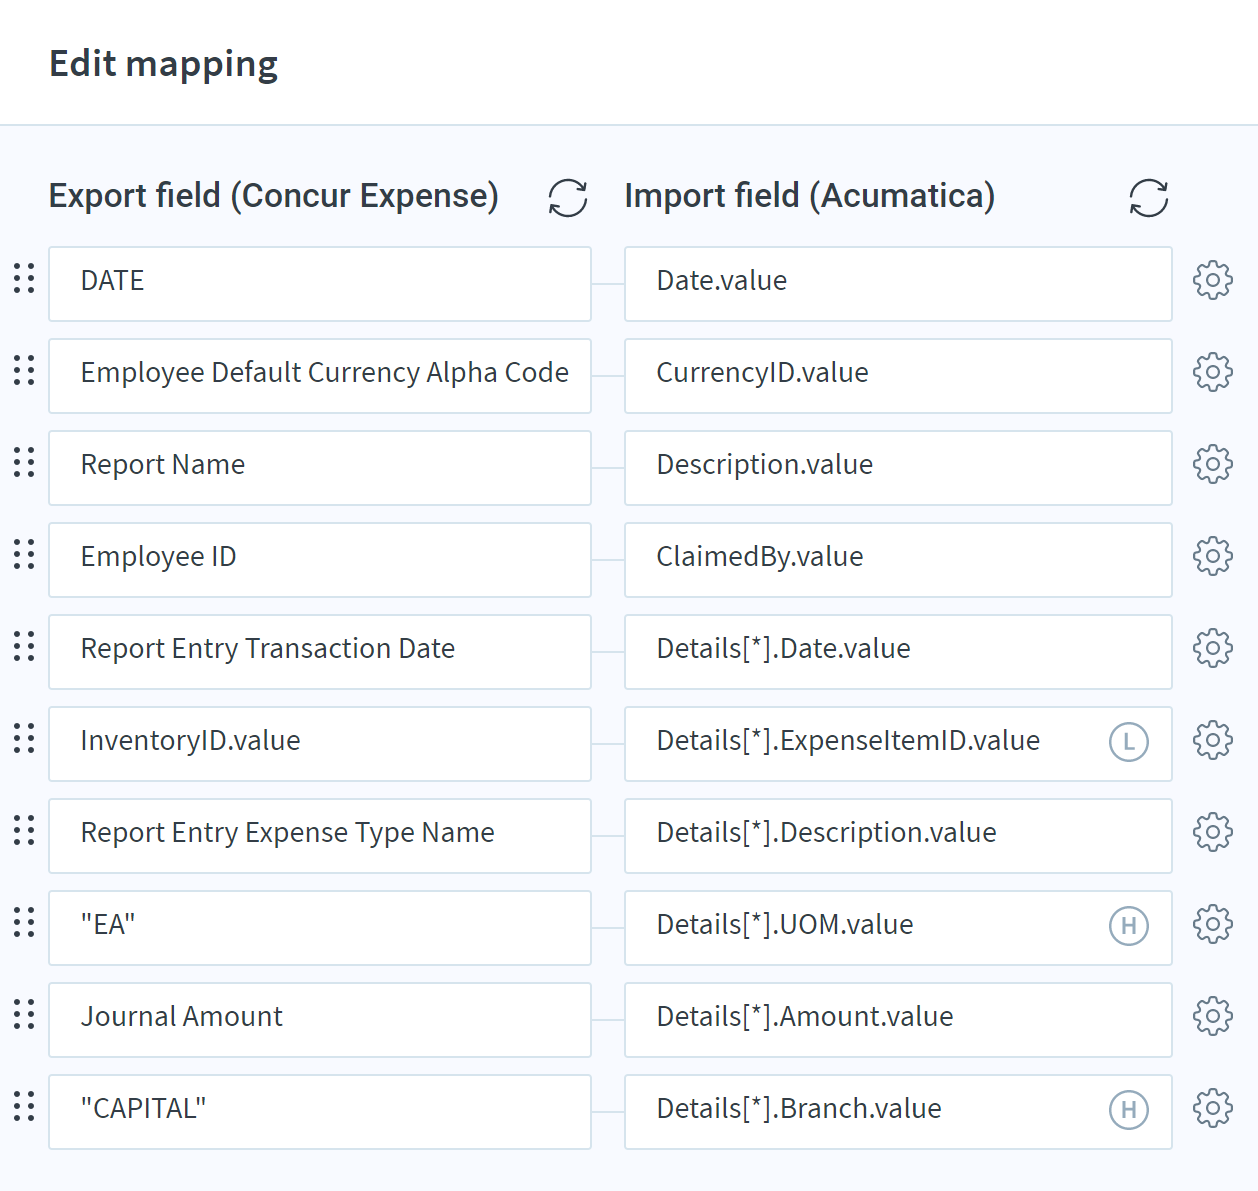Click the H hard-coded badge on Branch.value
Image resolution: width=1258 pixels, height=1191 pixels.
coord(1129,1110)
